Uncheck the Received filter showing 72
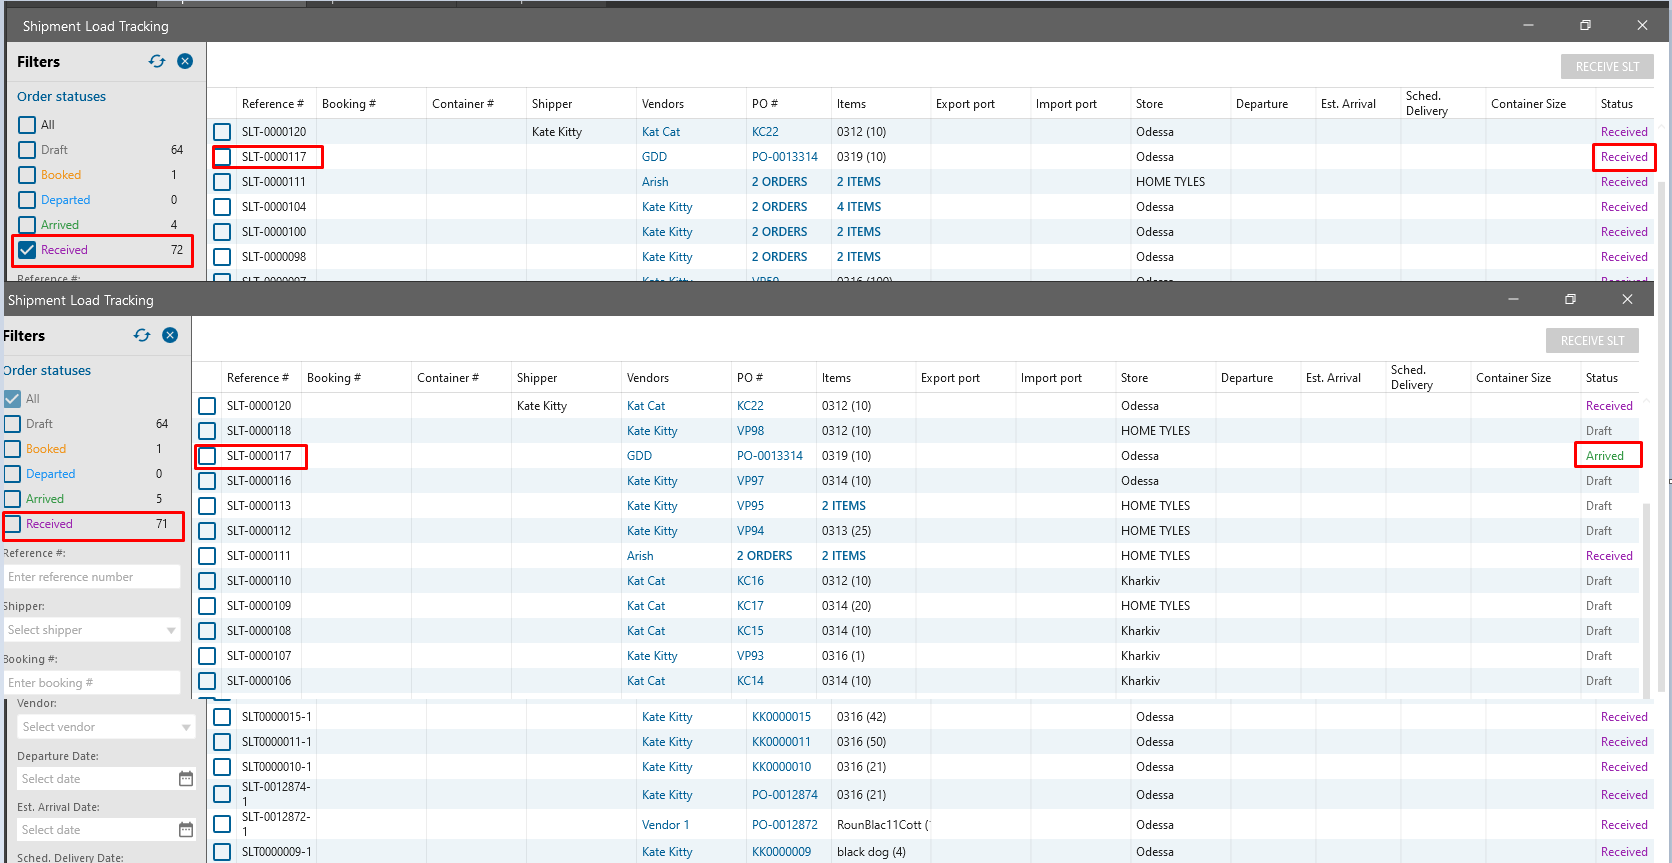The width and height of the screenshot is (1672, 863). click(27, 250)
